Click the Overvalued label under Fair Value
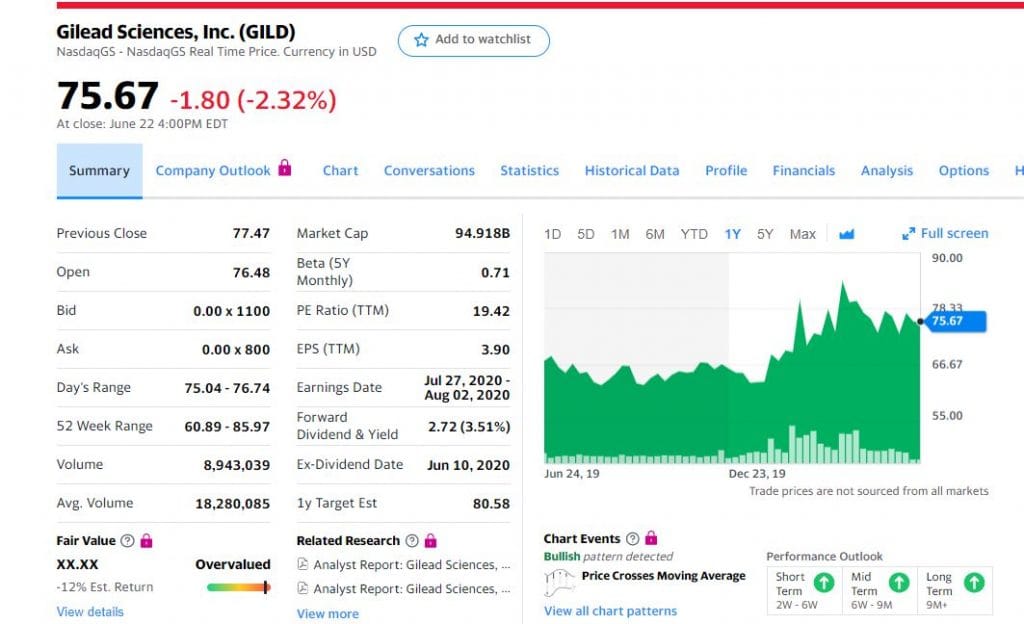Image resolution: width=1024 pixels, height=624 pixels. tap(232, 564)
